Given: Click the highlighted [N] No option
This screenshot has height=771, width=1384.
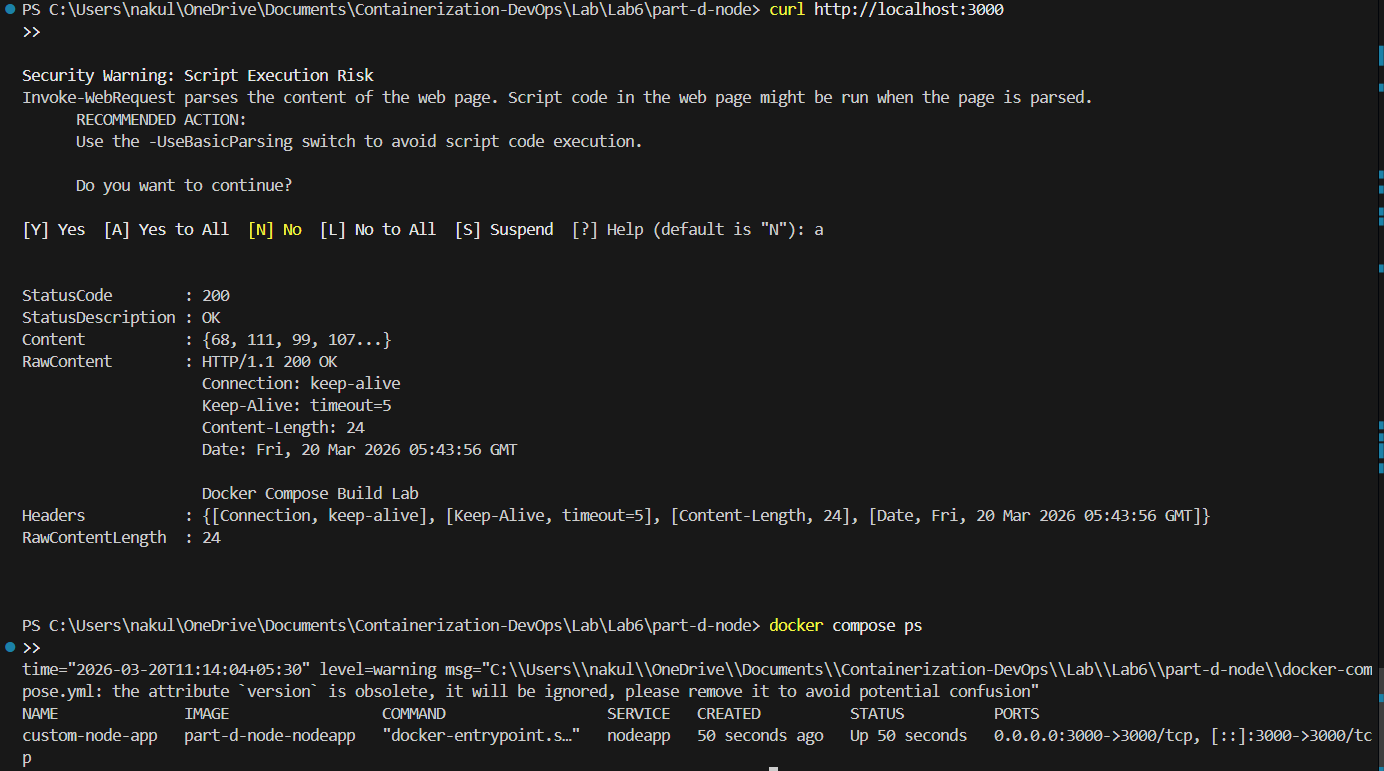Looking at the screenshot, I should [275, 229].
